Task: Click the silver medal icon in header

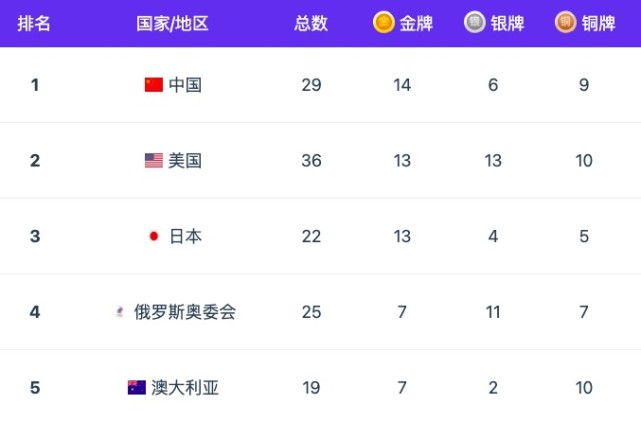Action: 475,23
